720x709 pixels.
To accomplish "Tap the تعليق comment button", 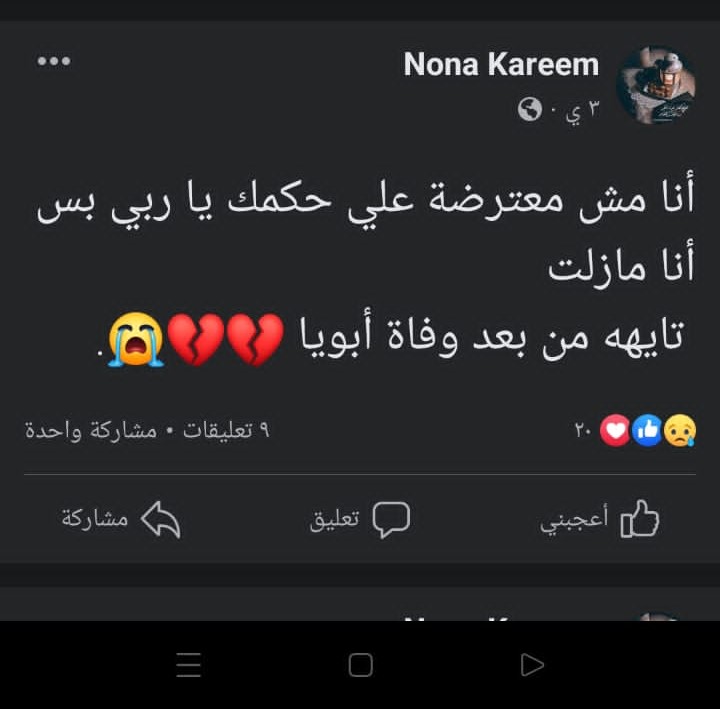I will click(x=360, y=519).
